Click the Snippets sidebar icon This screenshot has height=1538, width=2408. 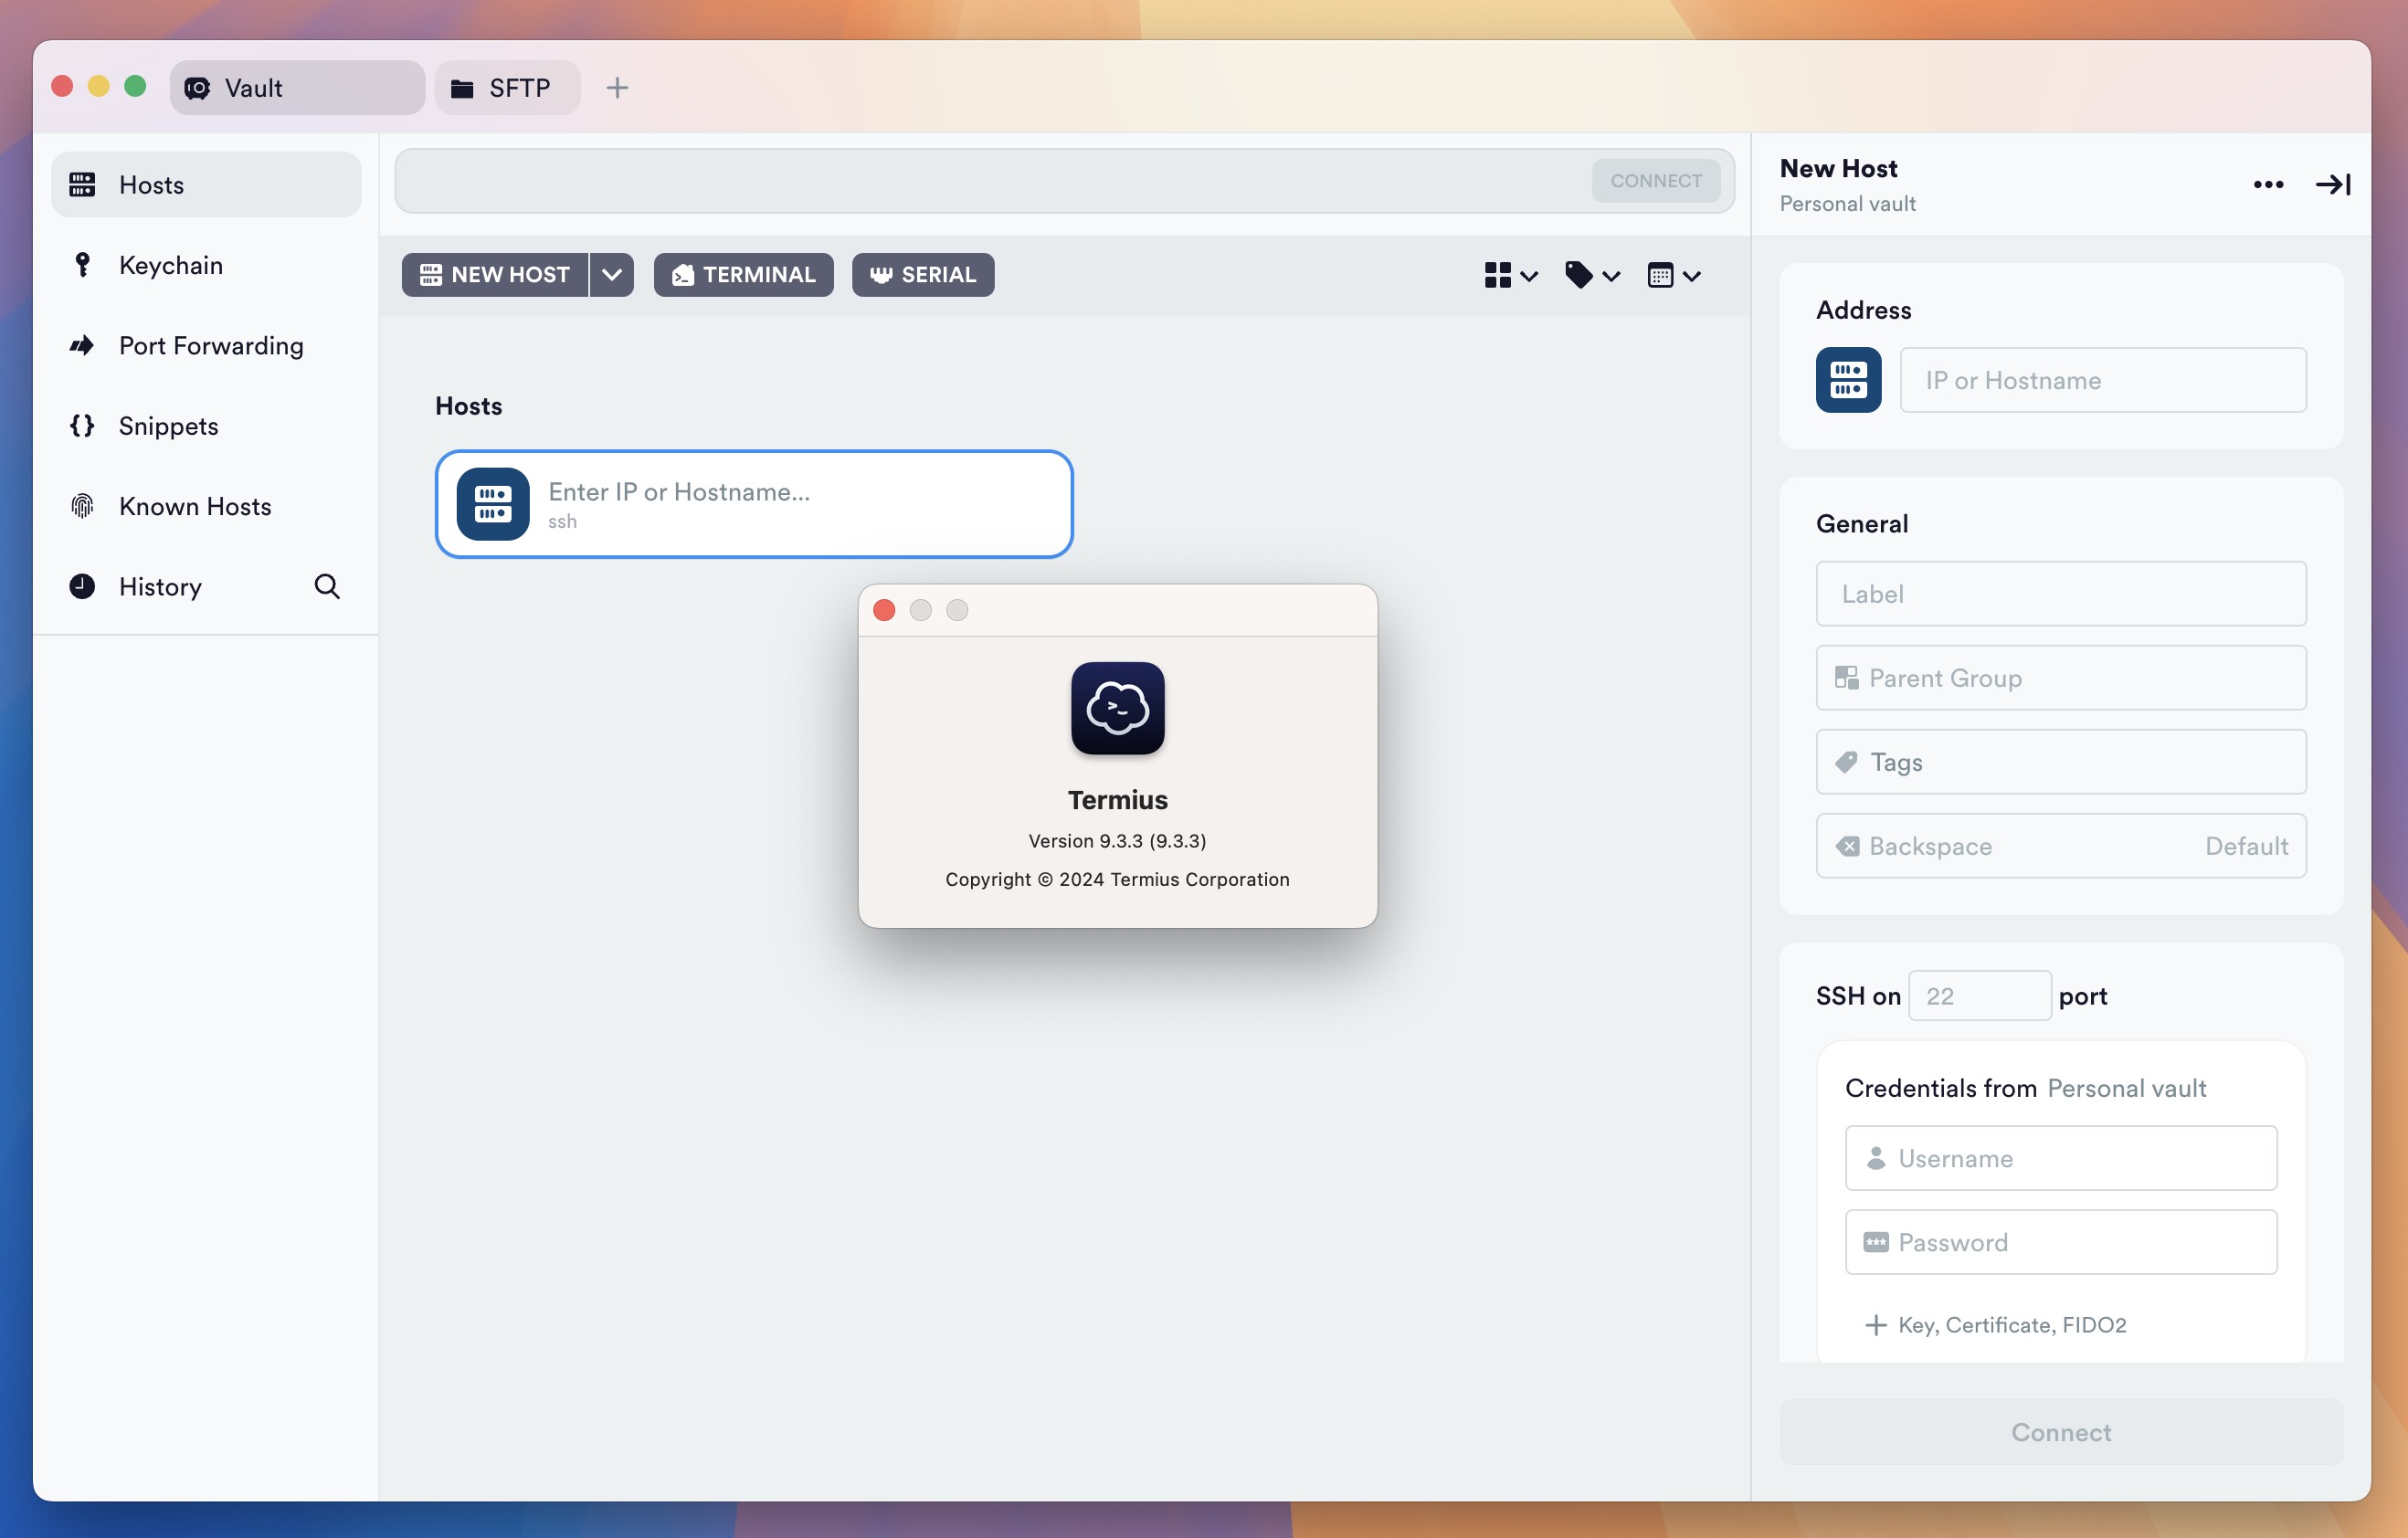pos(82,425)
